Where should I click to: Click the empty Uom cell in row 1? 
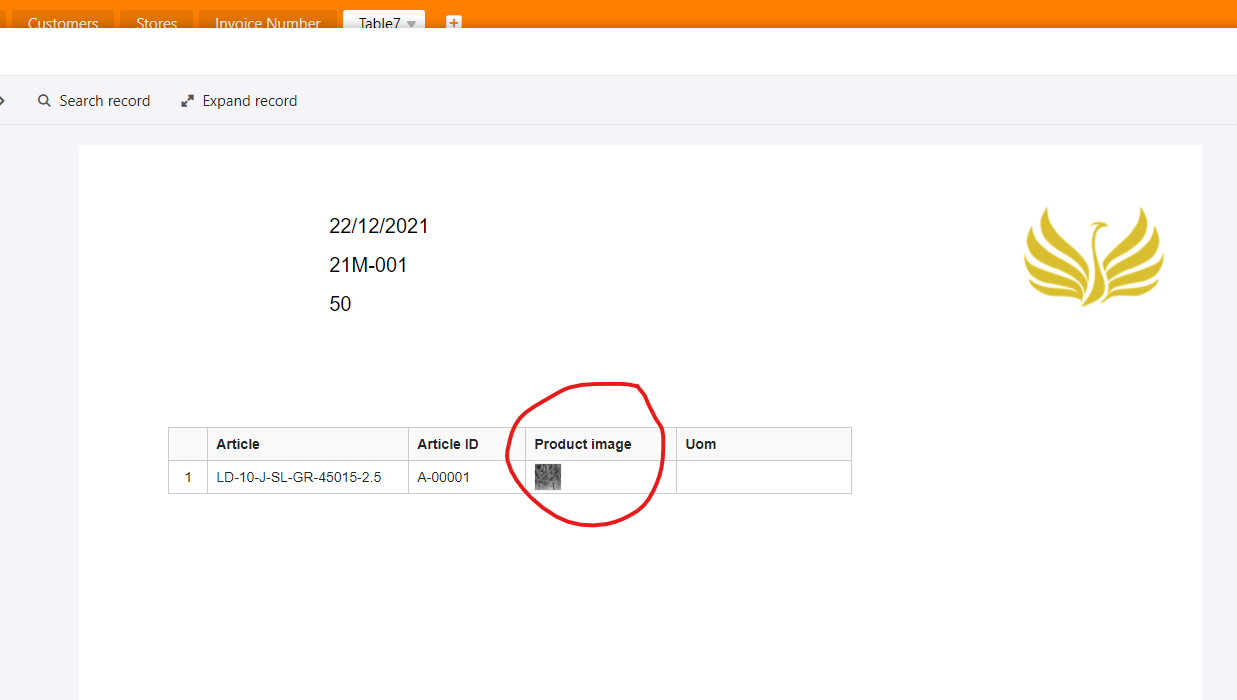763,477
